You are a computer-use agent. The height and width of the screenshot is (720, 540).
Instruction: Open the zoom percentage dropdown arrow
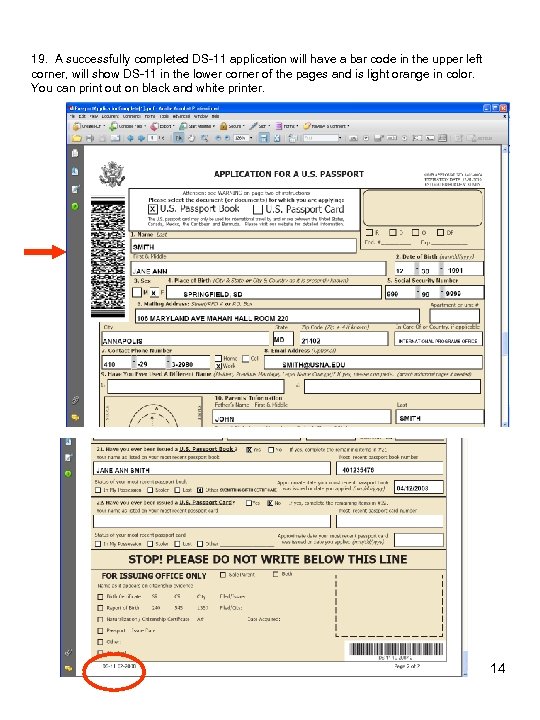251,138
